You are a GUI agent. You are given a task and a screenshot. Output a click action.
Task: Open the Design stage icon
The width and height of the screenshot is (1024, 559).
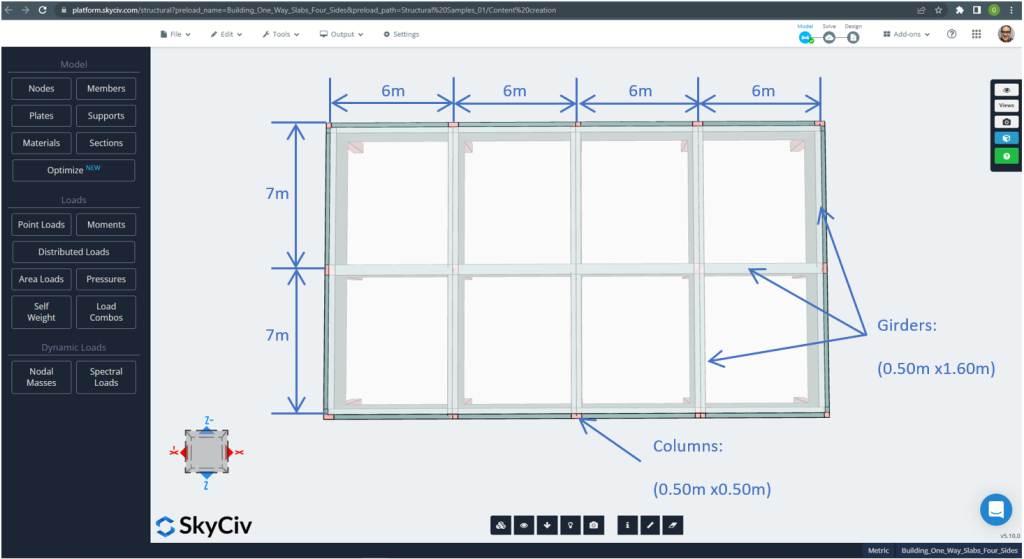pyautogui.click(x=853, y=37)
